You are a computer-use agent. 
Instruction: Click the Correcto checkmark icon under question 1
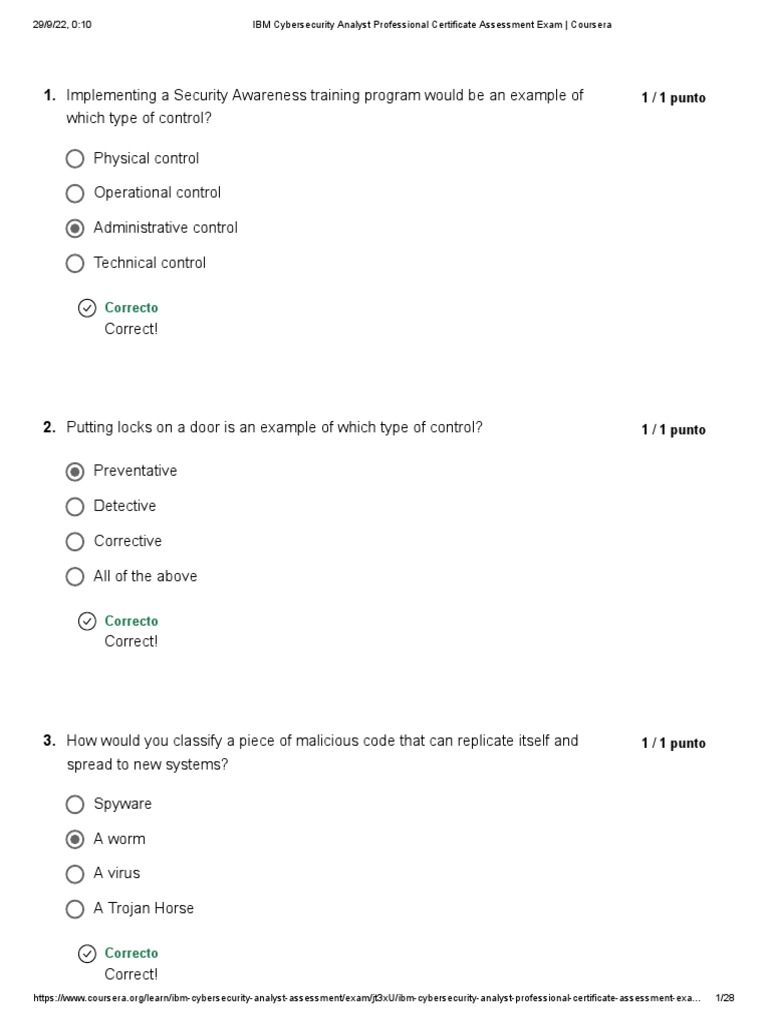click(87, 308)
